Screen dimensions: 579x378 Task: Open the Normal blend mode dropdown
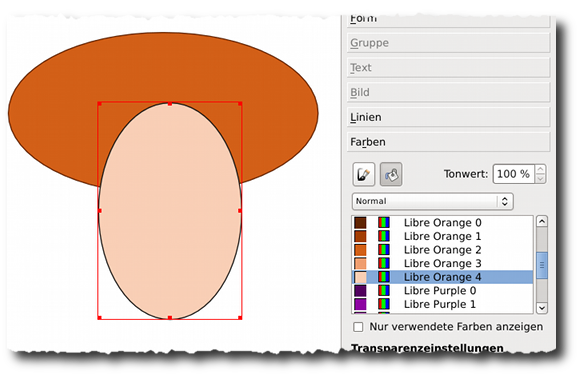click(x=432, y=201)
